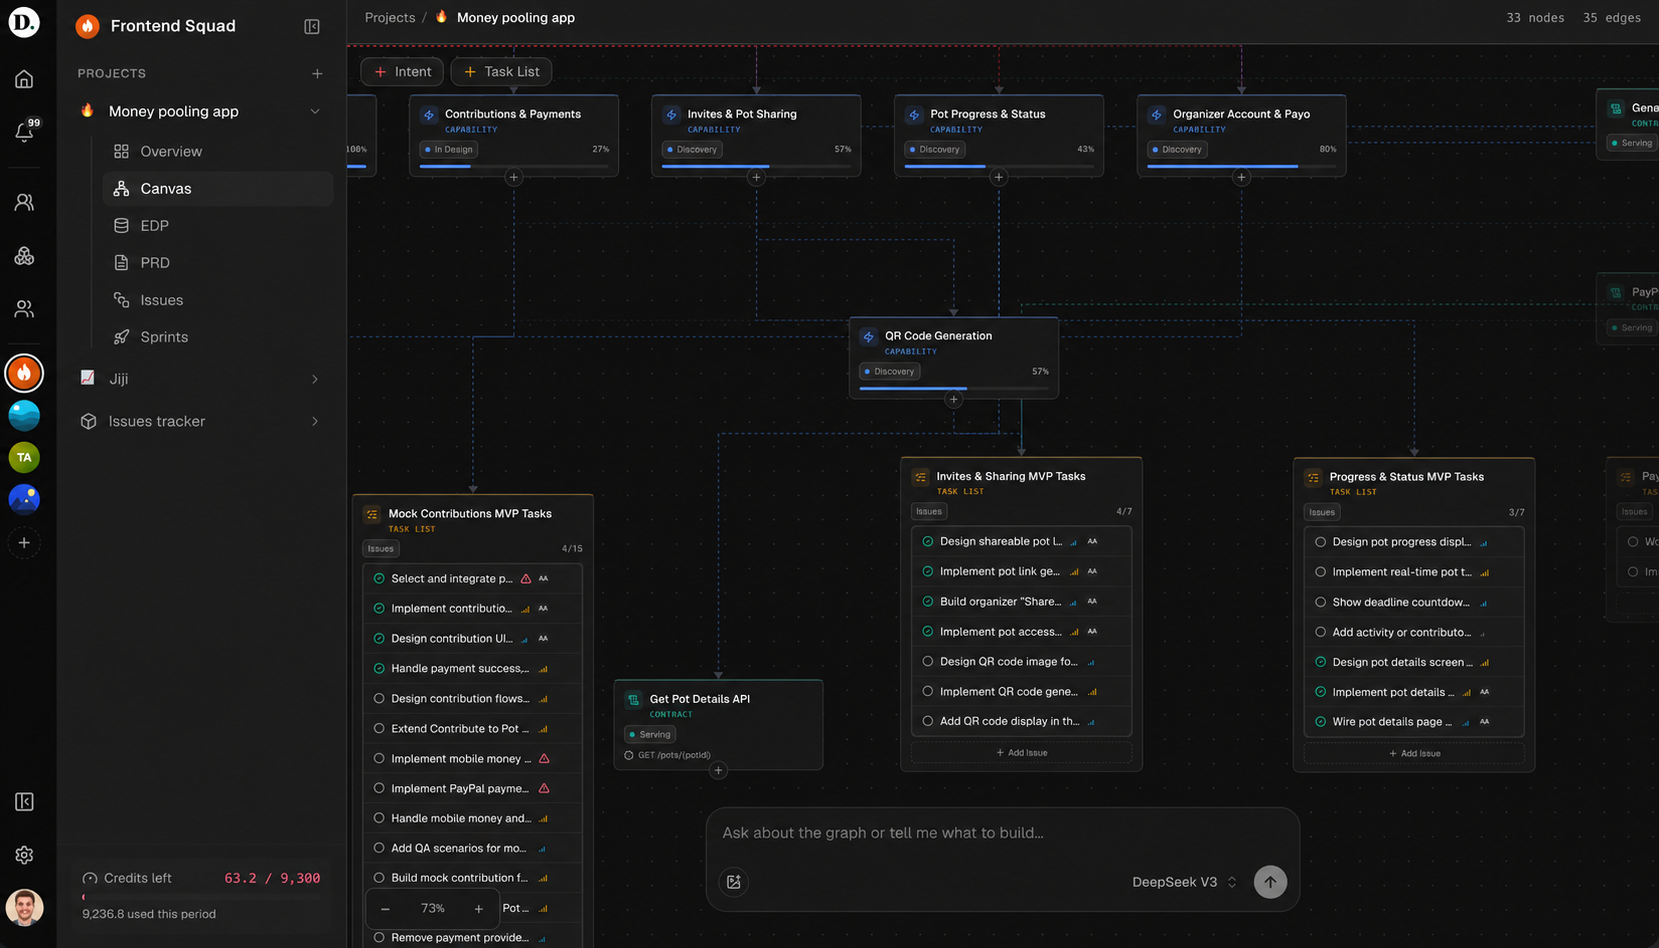Add child node under Organizer Account card
The height and width of the screenshot is (948, 1659).
click(x=1241, y=177)
